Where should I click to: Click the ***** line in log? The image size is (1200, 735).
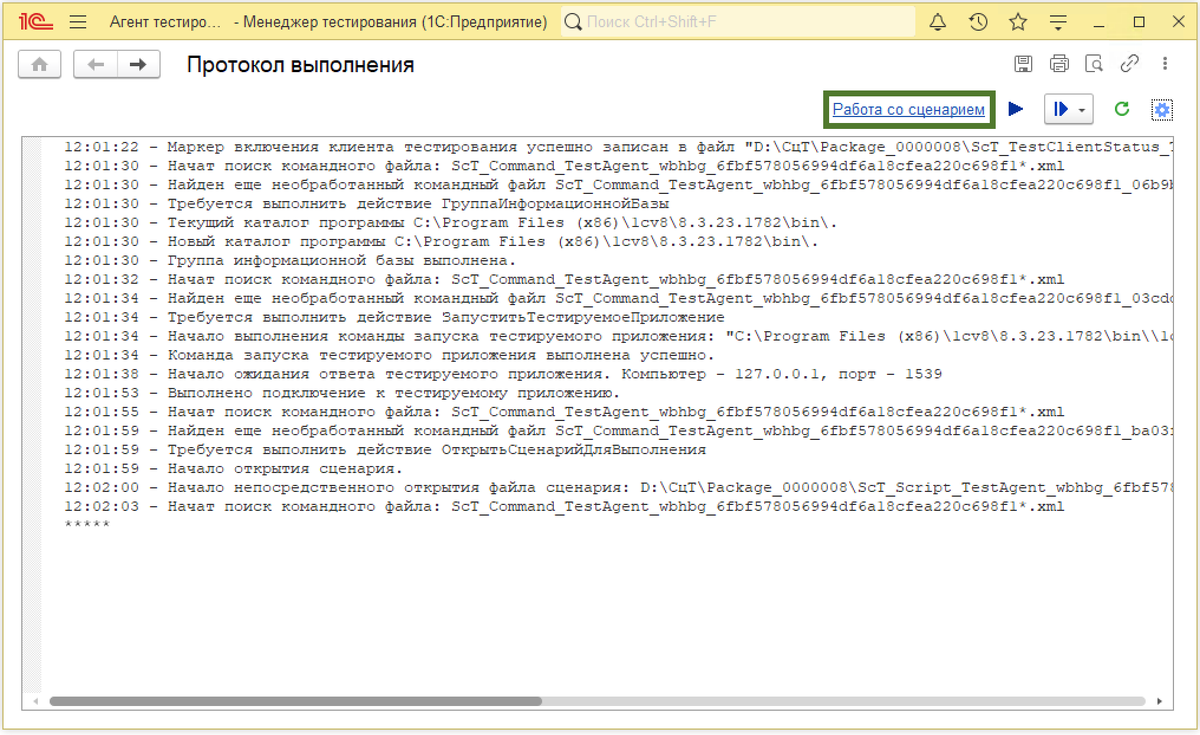pyautogui.click(x=87, y=525)
